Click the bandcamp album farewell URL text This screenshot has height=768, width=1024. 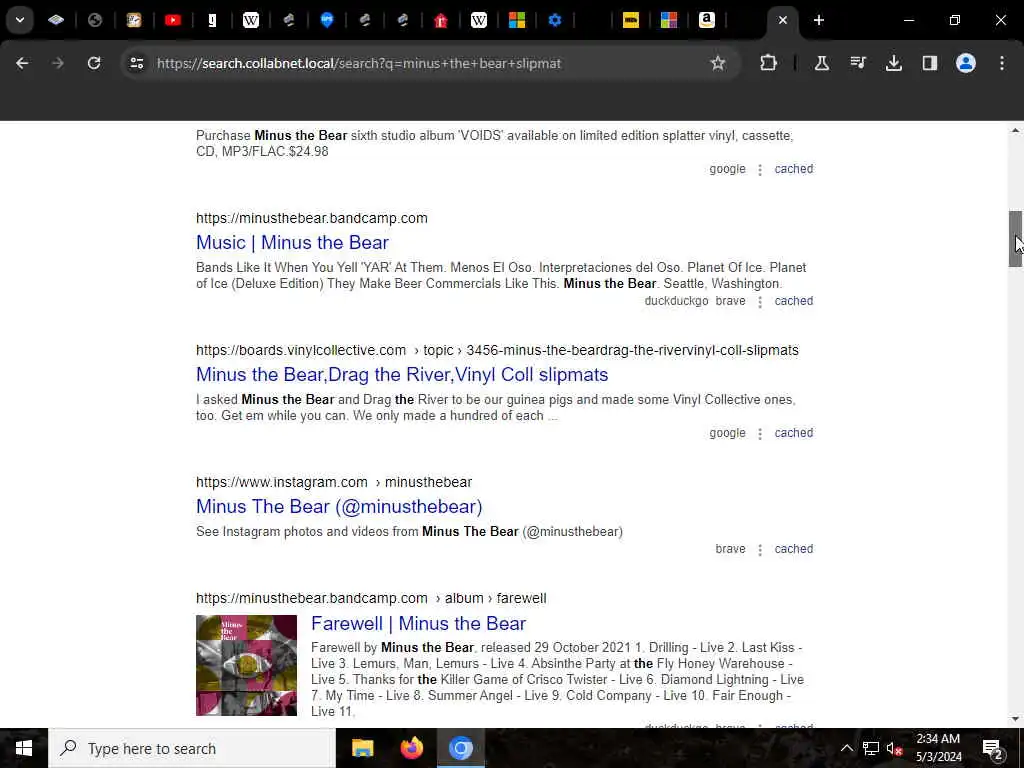(371, 598)
